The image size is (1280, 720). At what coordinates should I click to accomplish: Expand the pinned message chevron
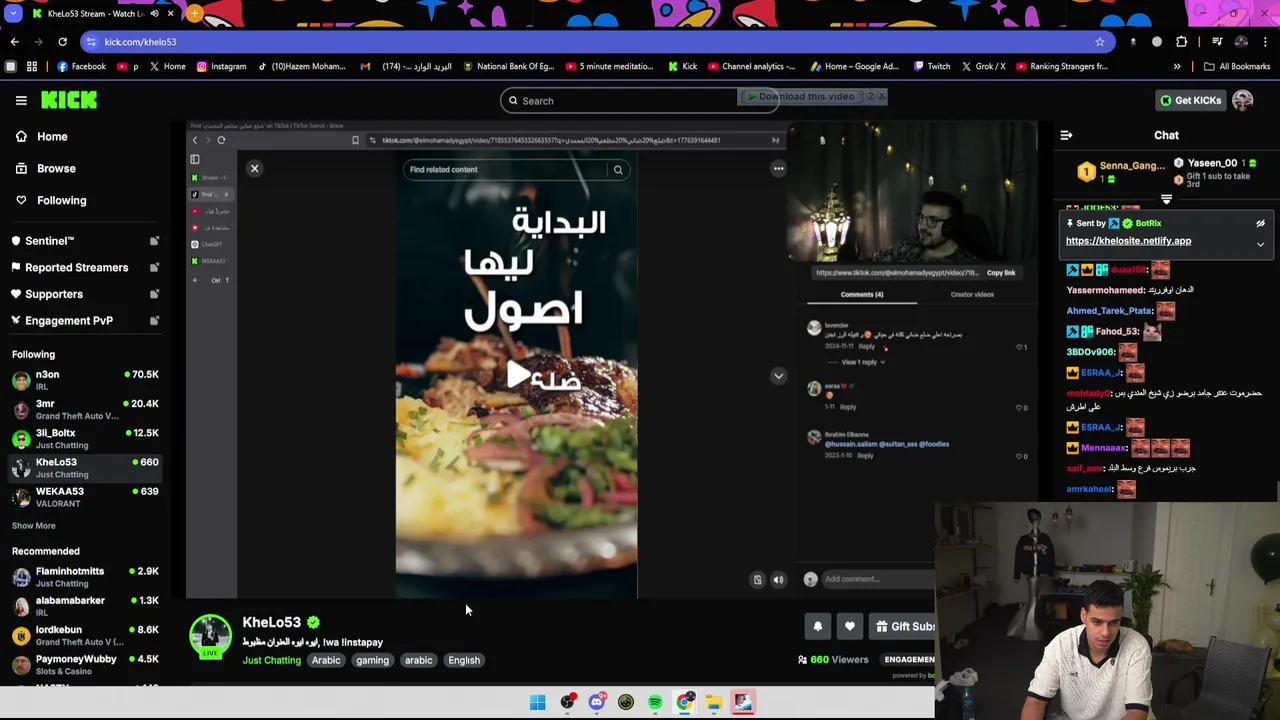point(1260,244)
